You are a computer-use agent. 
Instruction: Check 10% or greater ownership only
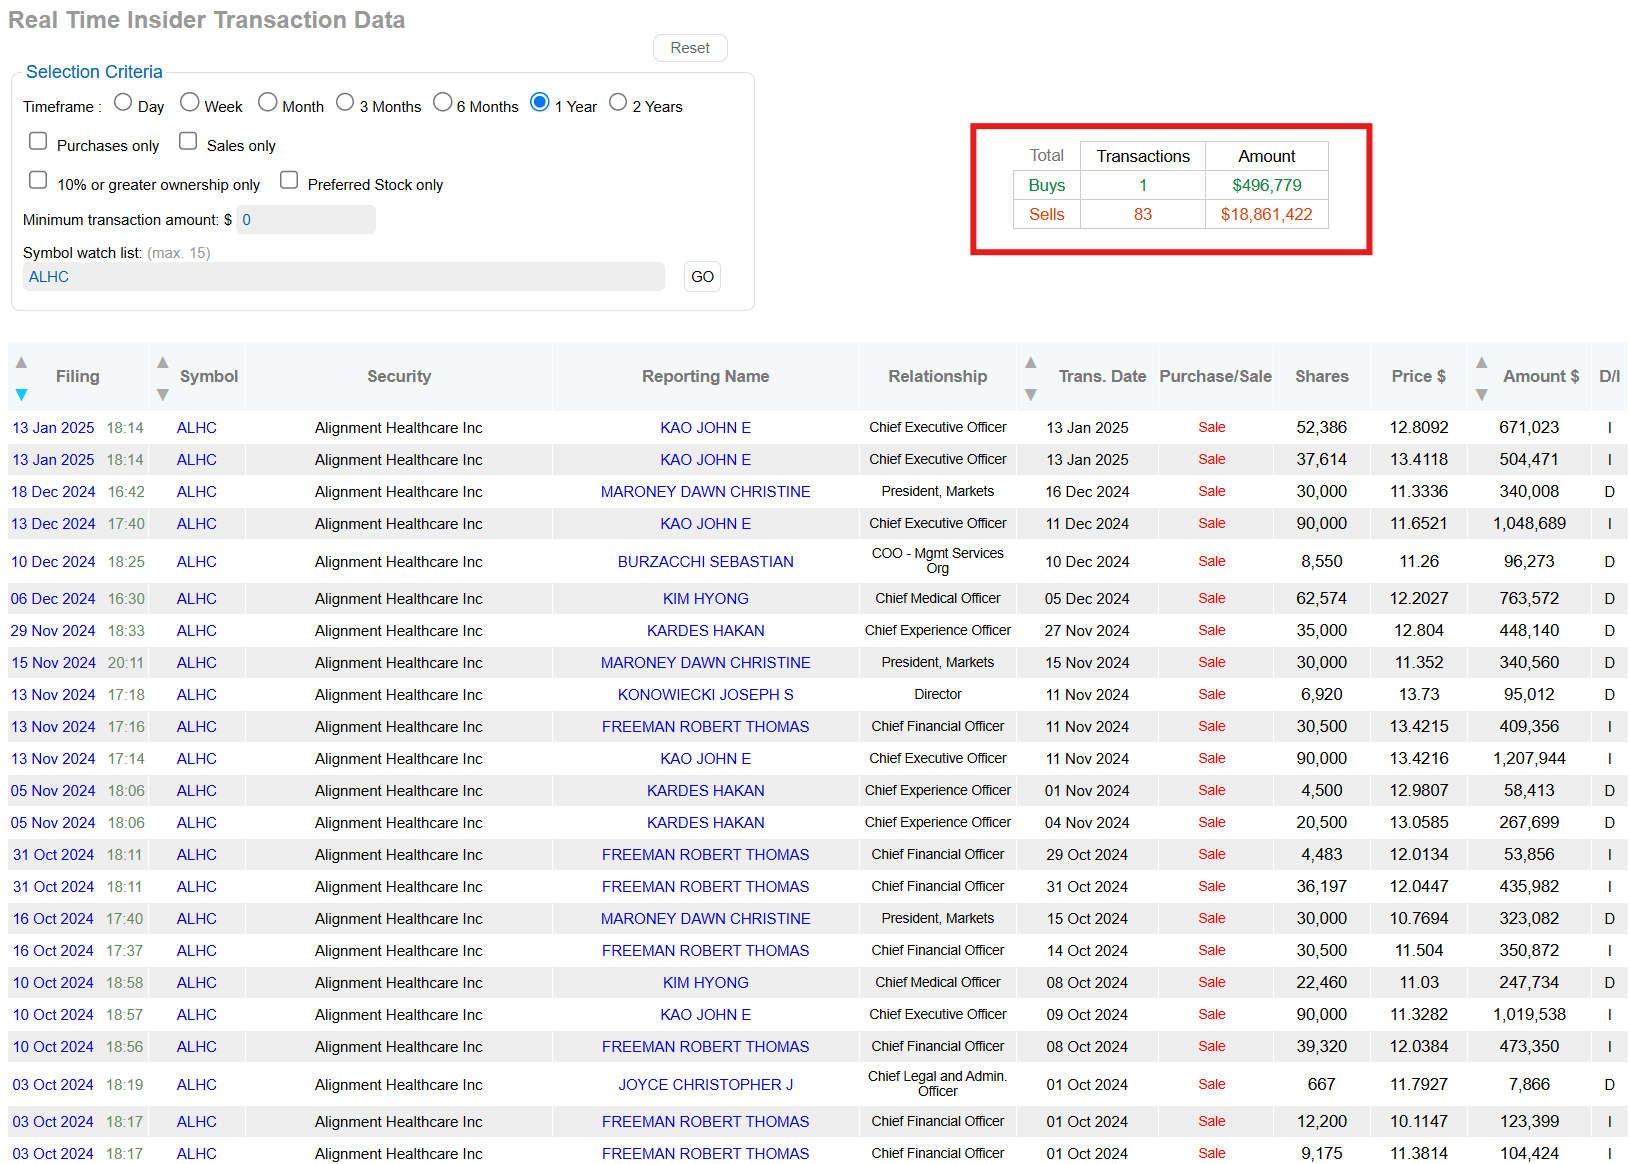(38, 180)
